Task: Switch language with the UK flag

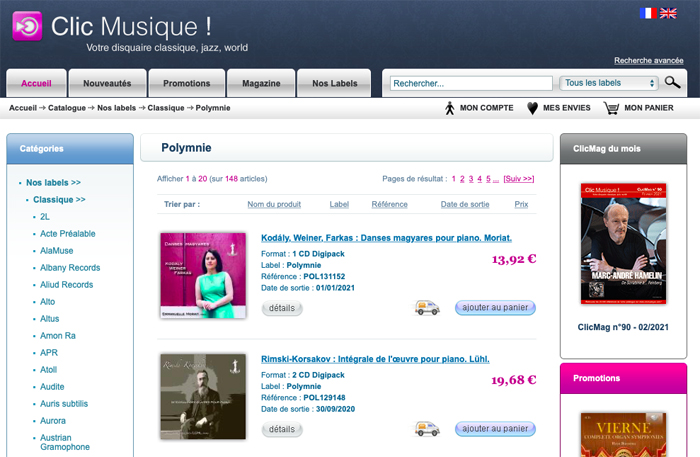Action: pos(668,13)
